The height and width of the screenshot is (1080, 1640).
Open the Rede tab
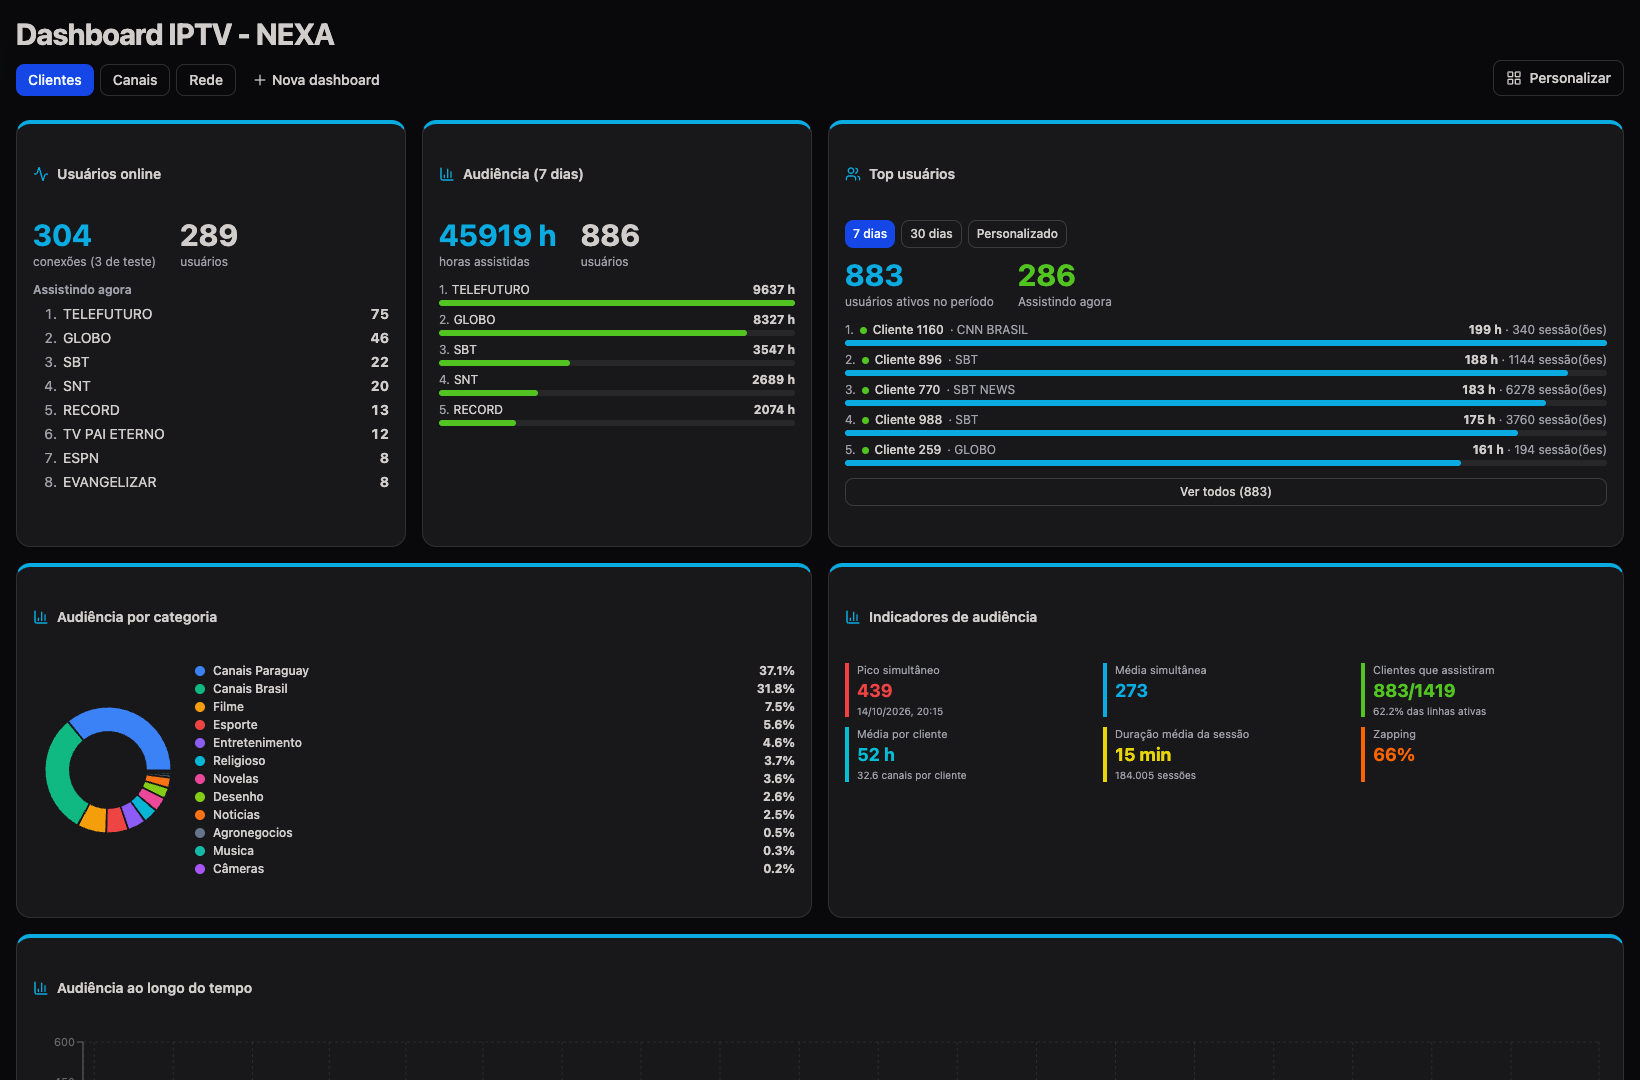pyautogui.click(x=206, y=80)
